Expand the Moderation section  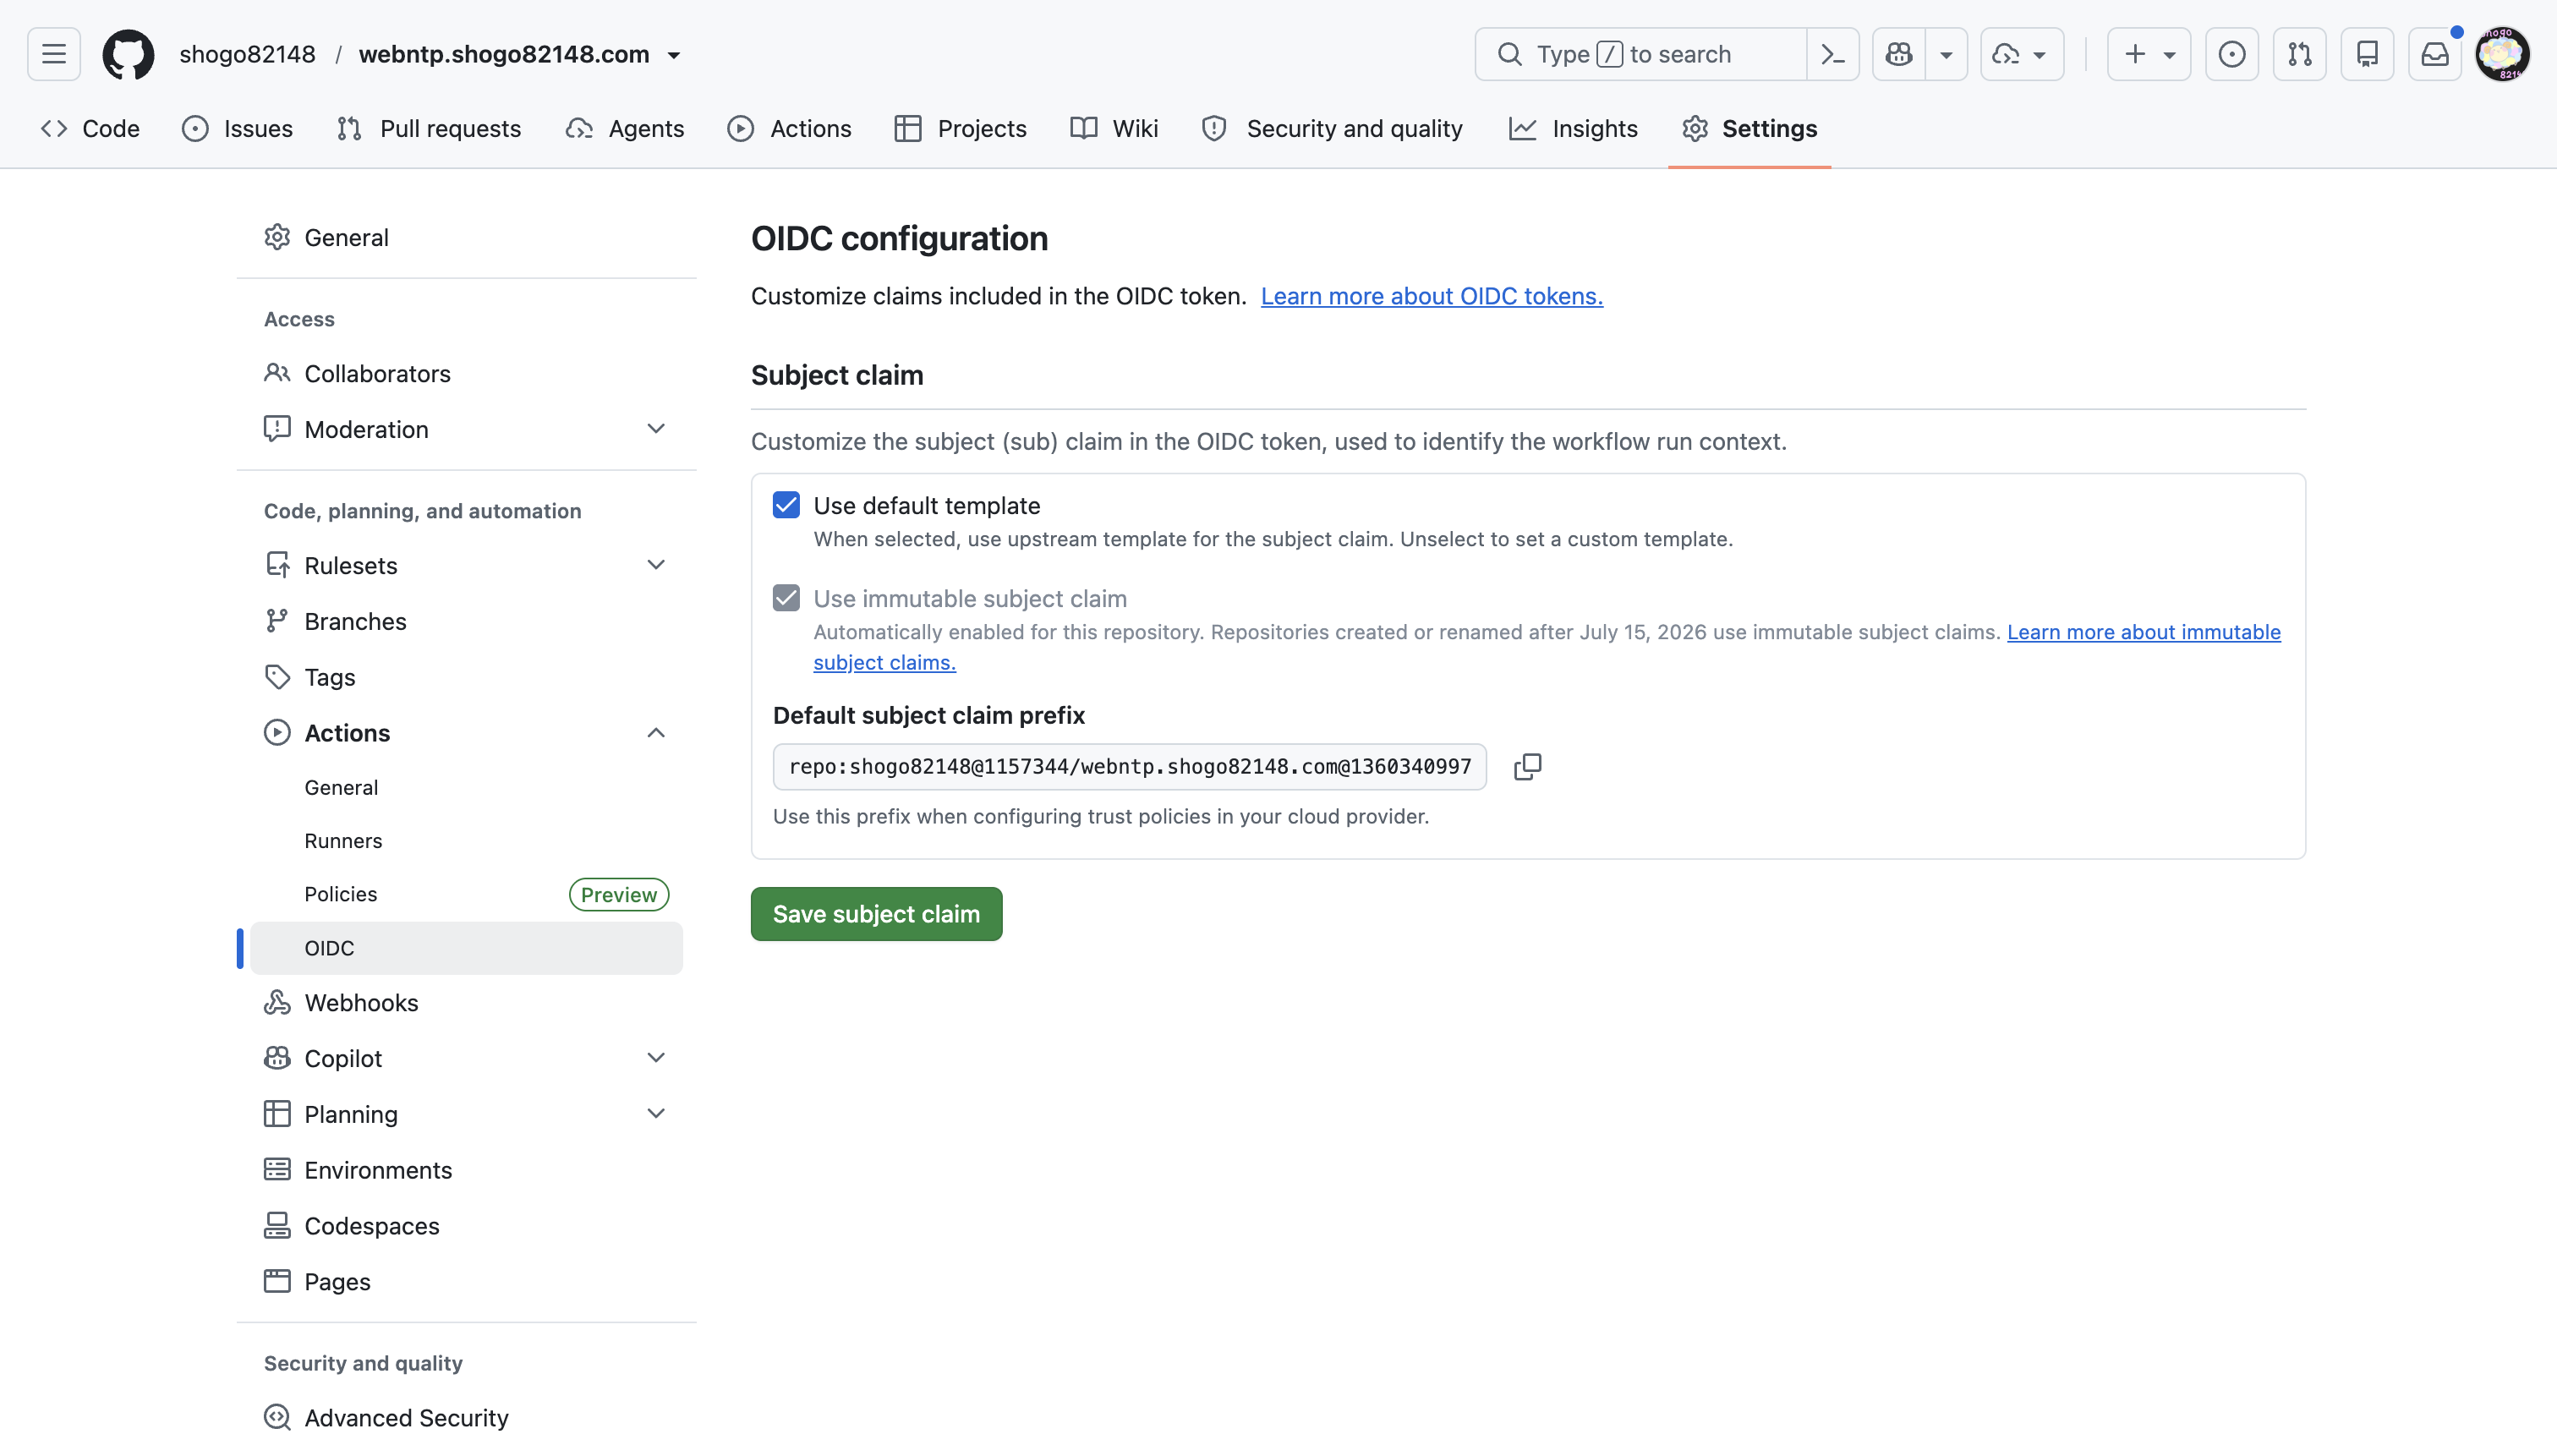656,429
